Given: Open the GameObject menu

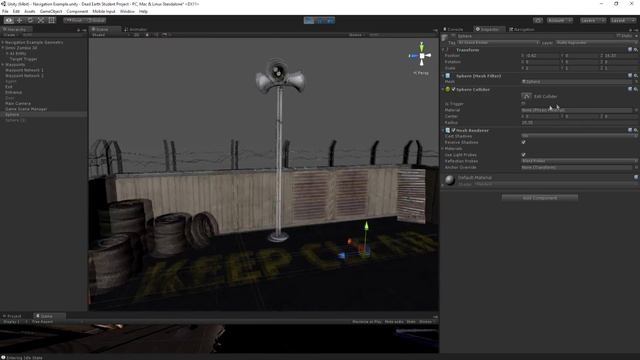Looking at the screenshot, I should [51, 11].
